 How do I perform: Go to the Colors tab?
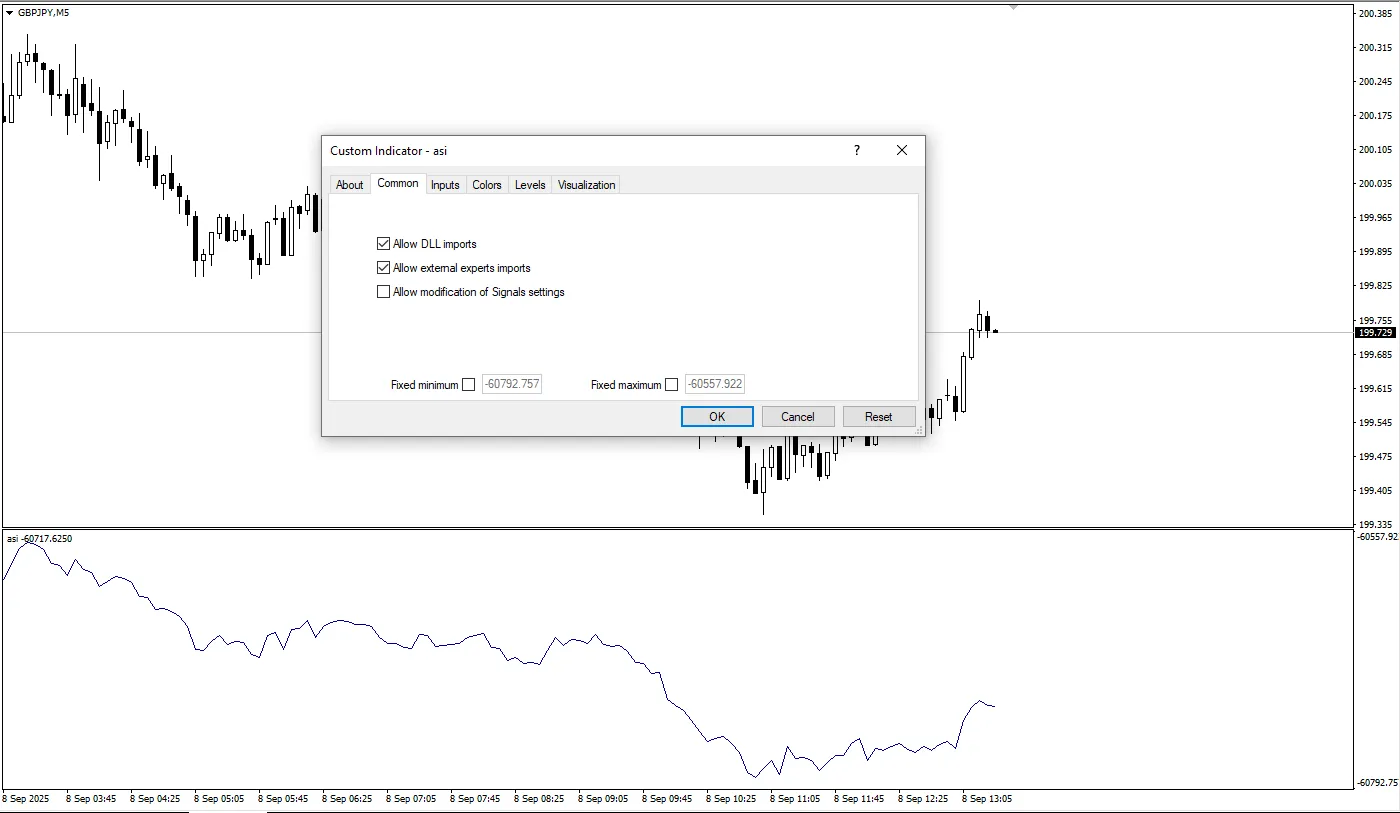487,185
